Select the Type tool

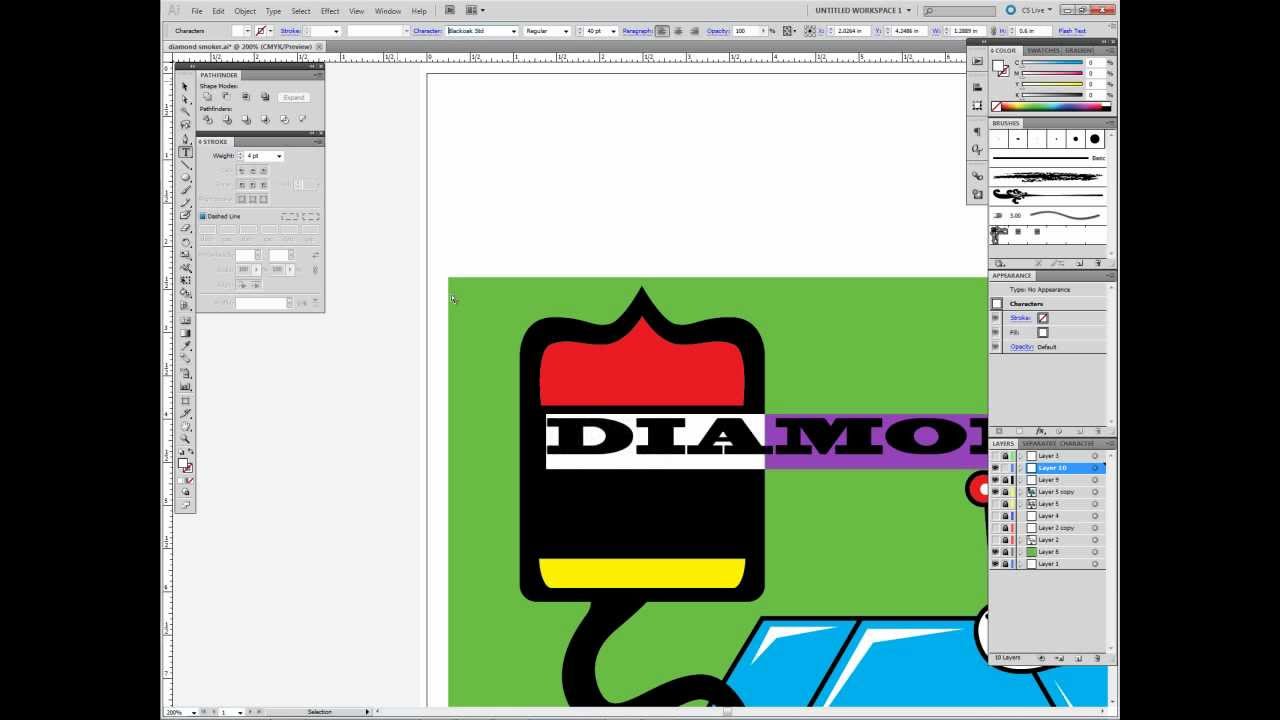(185, 152)
